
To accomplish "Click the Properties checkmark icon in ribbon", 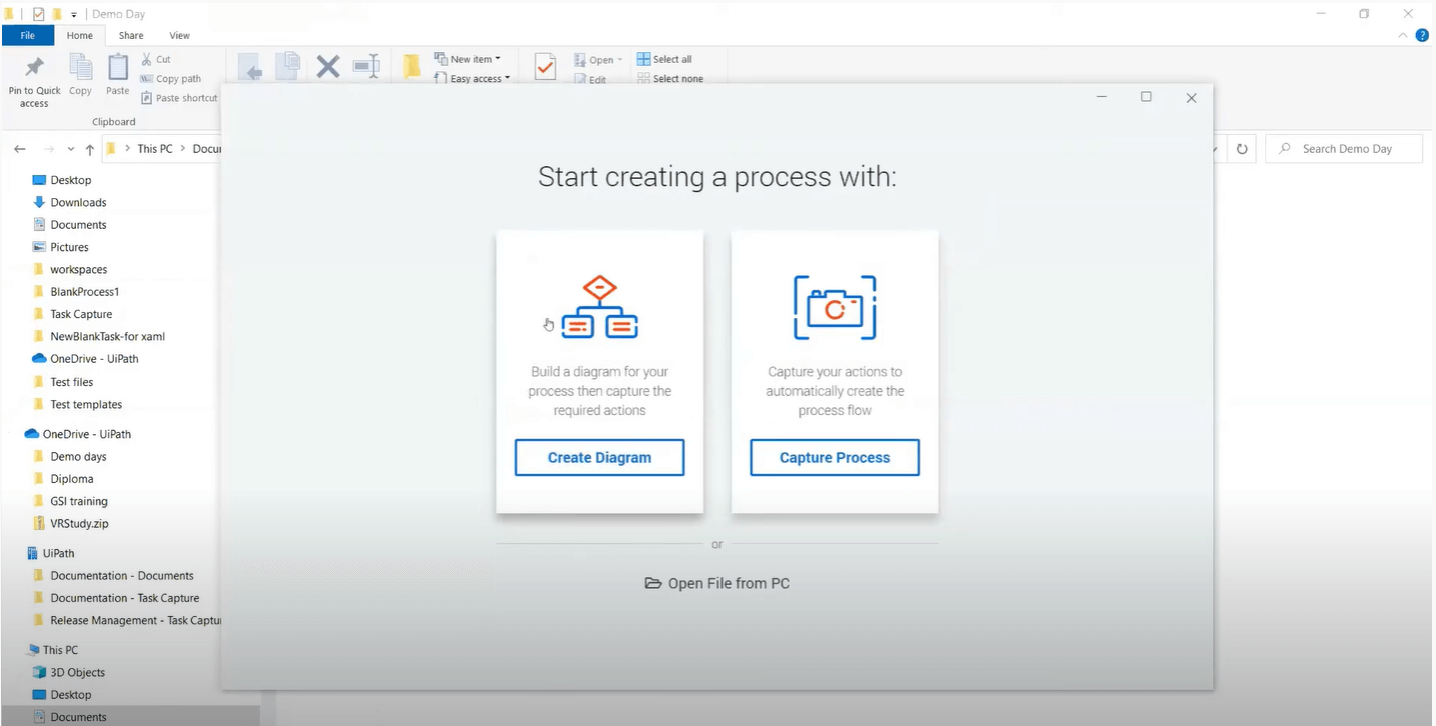I will [545, 67].
